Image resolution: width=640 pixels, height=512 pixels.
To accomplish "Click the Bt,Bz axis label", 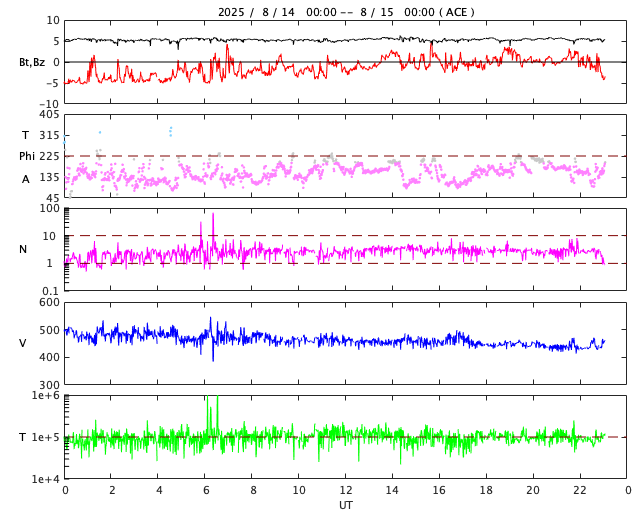I will tap(32, 62).
